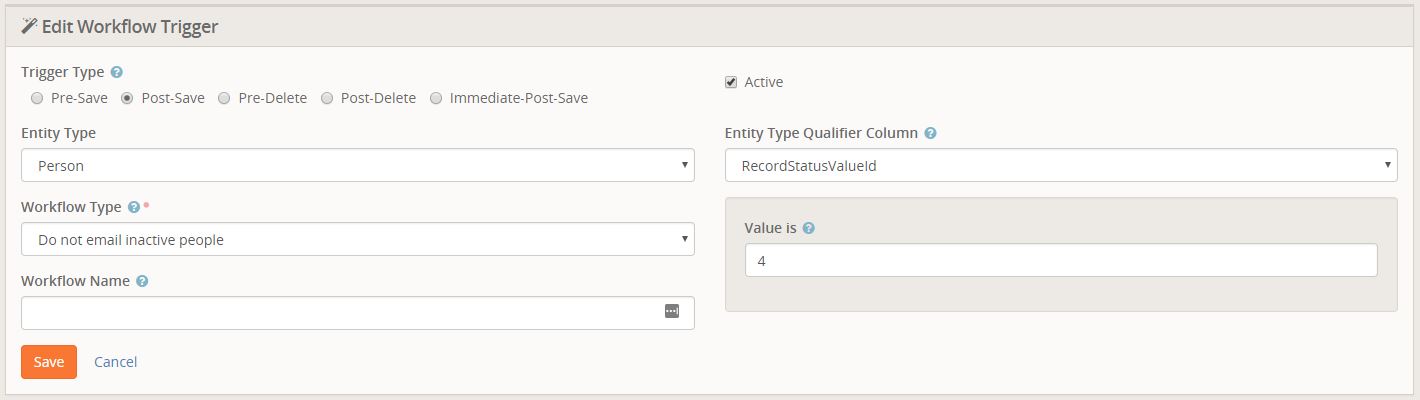Viewport: 1420px width, 400px height.
Task: Click the Cancel link
Action: click(x=115, y=362)
